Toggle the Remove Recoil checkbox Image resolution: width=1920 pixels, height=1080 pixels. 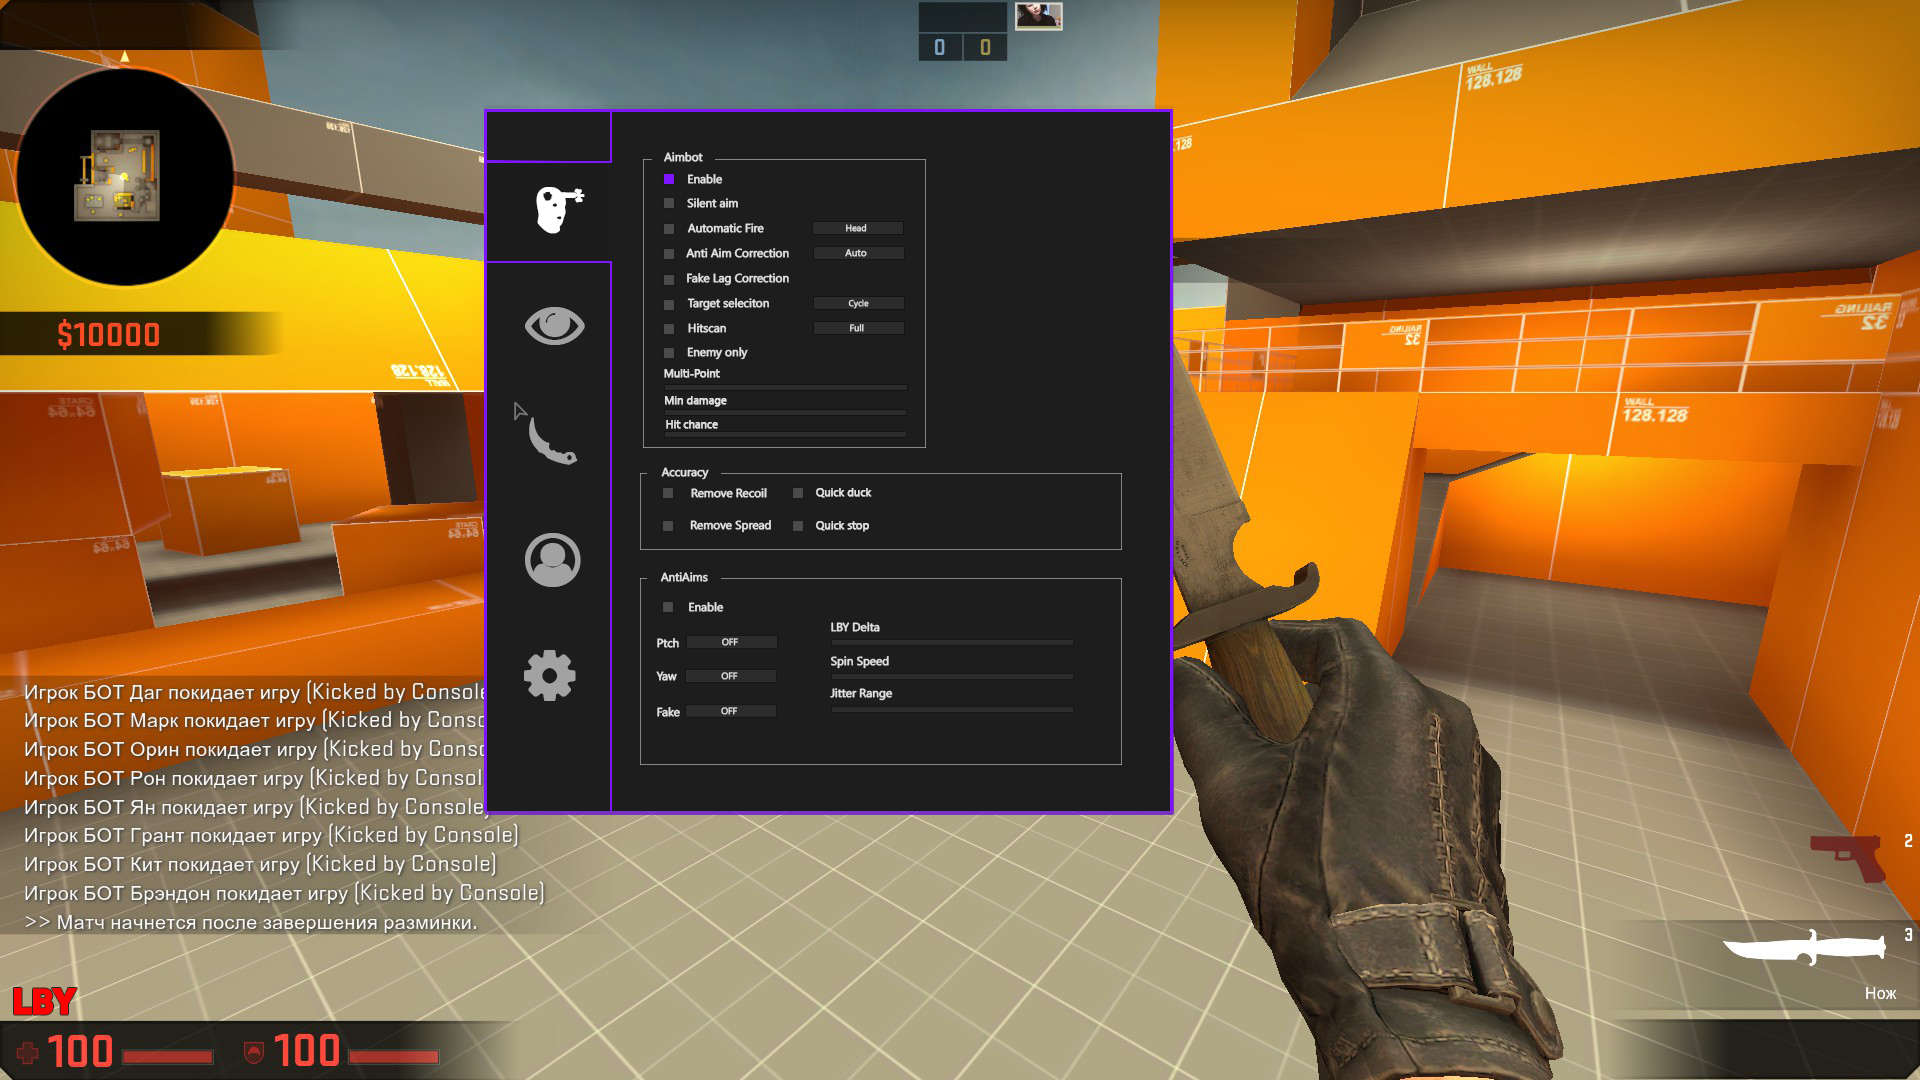coord(668,493)
